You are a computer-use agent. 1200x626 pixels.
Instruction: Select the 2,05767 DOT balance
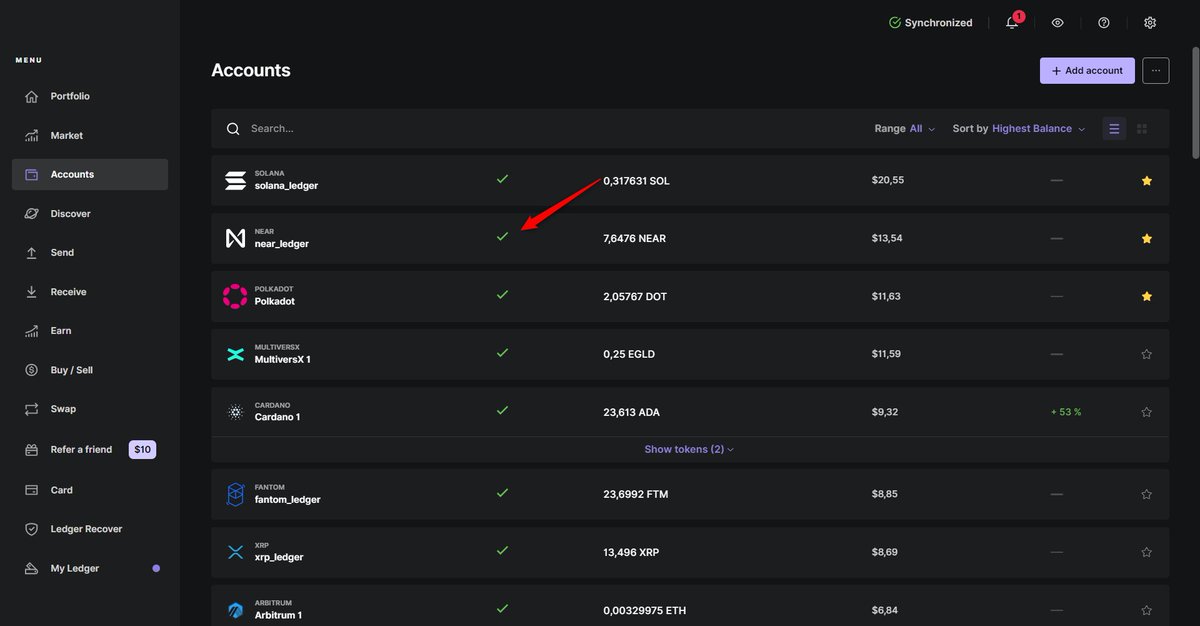point(635,297)
